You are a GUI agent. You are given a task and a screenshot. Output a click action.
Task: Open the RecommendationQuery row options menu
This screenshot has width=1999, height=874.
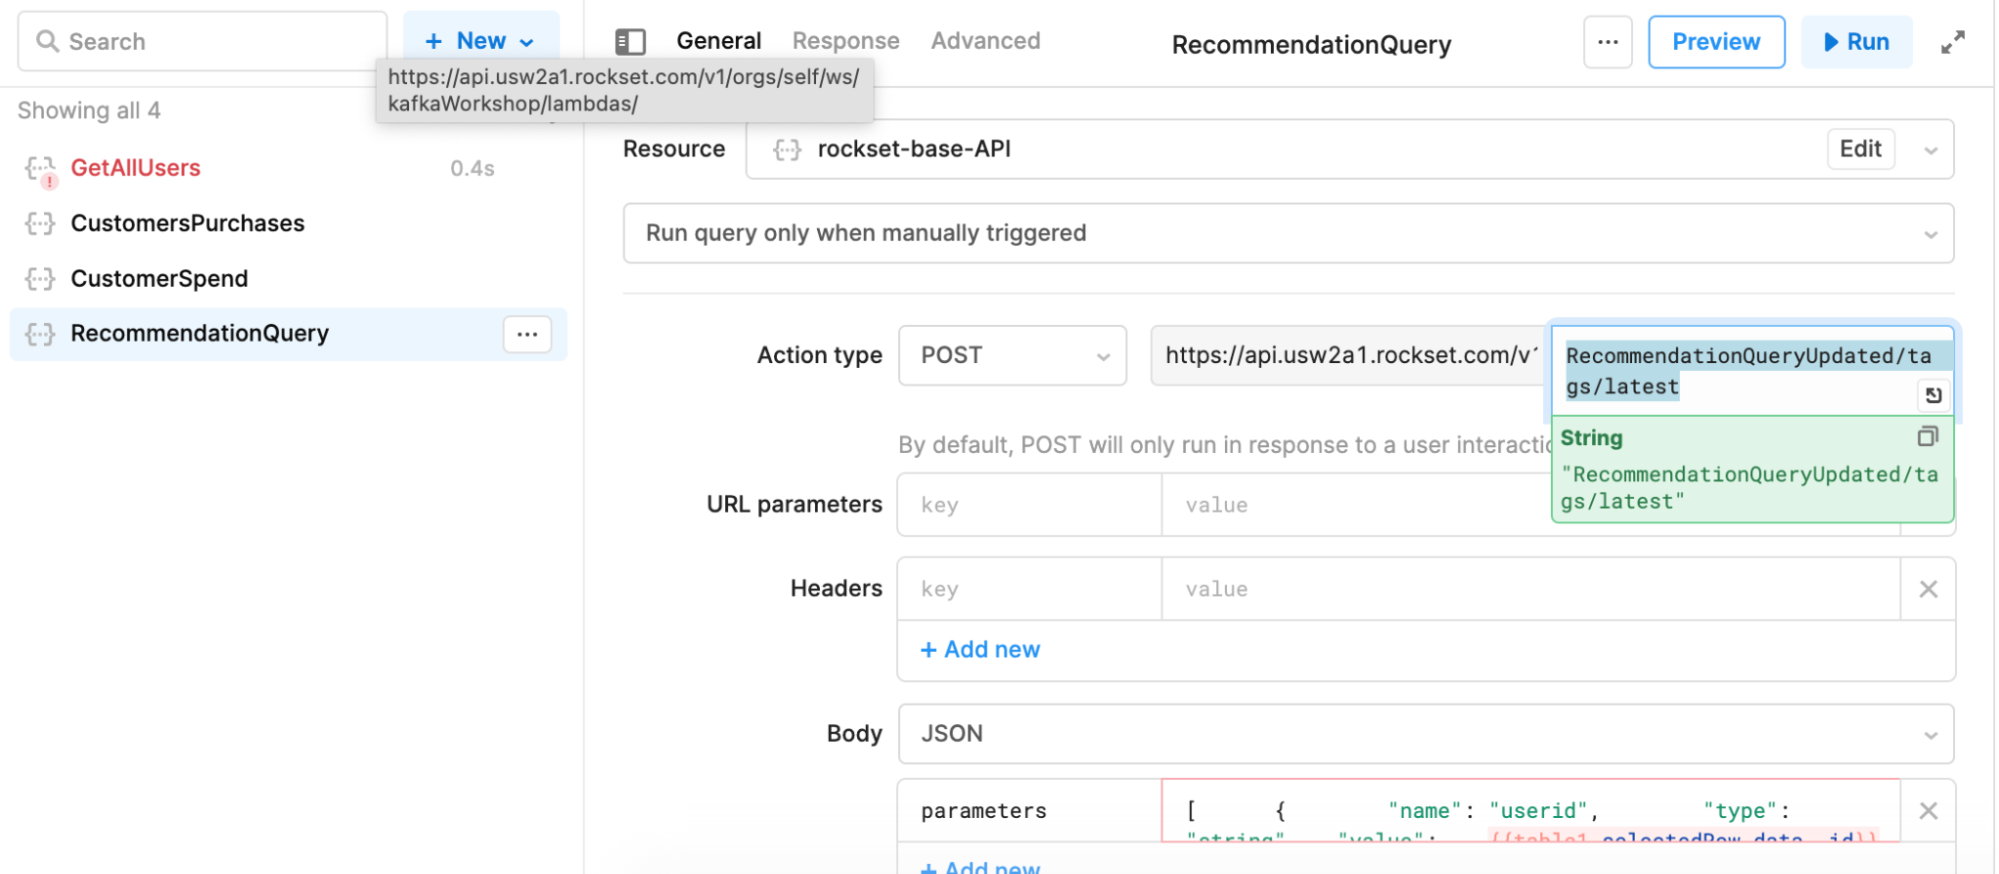(x=527, y=334)
